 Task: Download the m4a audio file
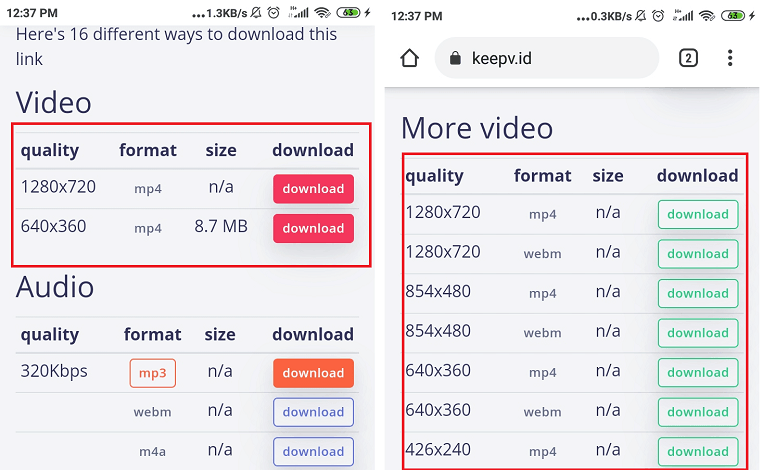(313, 452)
